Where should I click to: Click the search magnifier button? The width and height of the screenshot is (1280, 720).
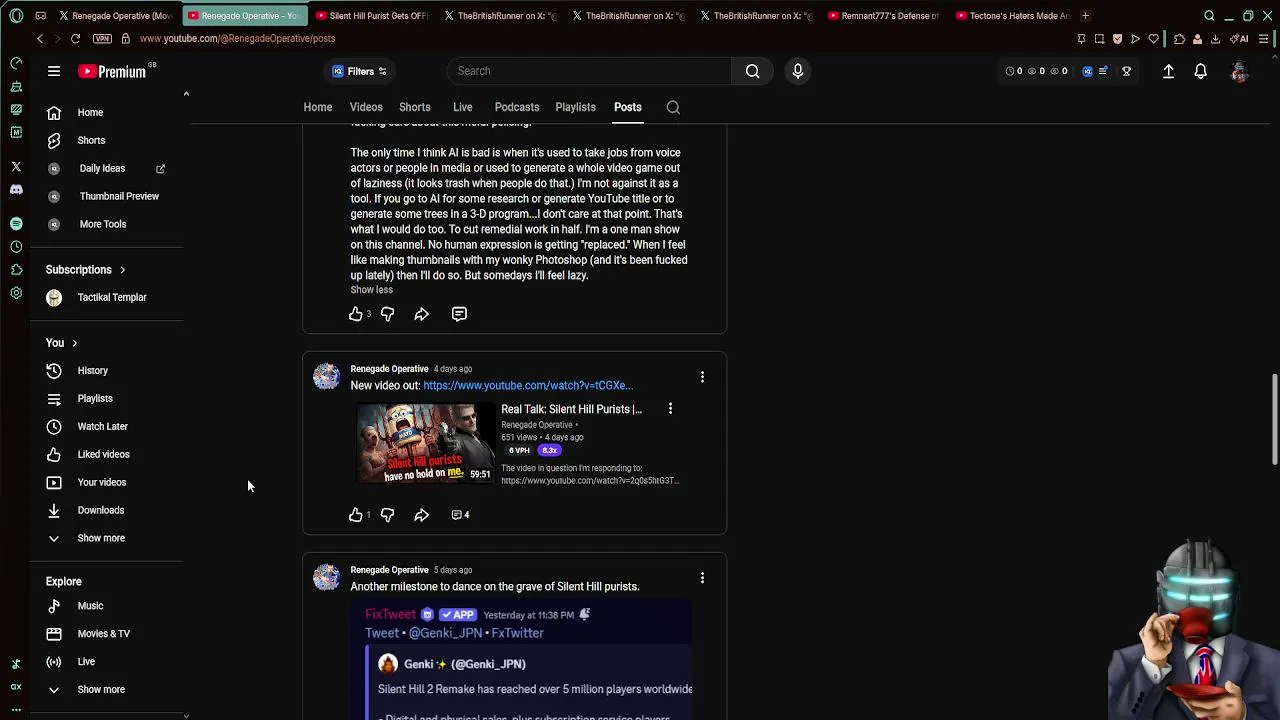(752, 71)
